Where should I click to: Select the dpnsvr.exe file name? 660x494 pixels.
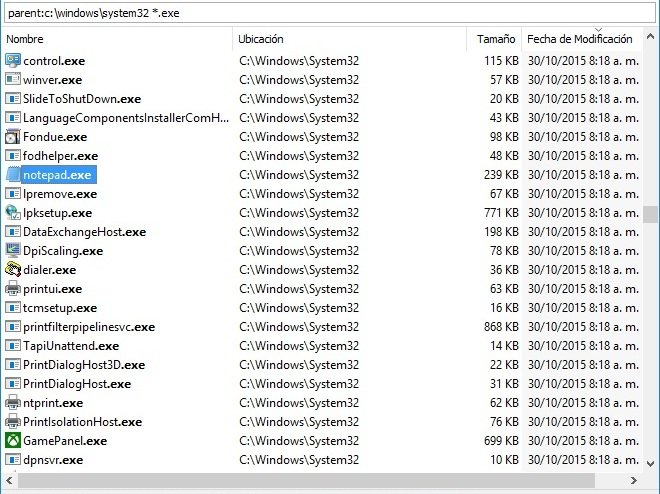[53, 460]
